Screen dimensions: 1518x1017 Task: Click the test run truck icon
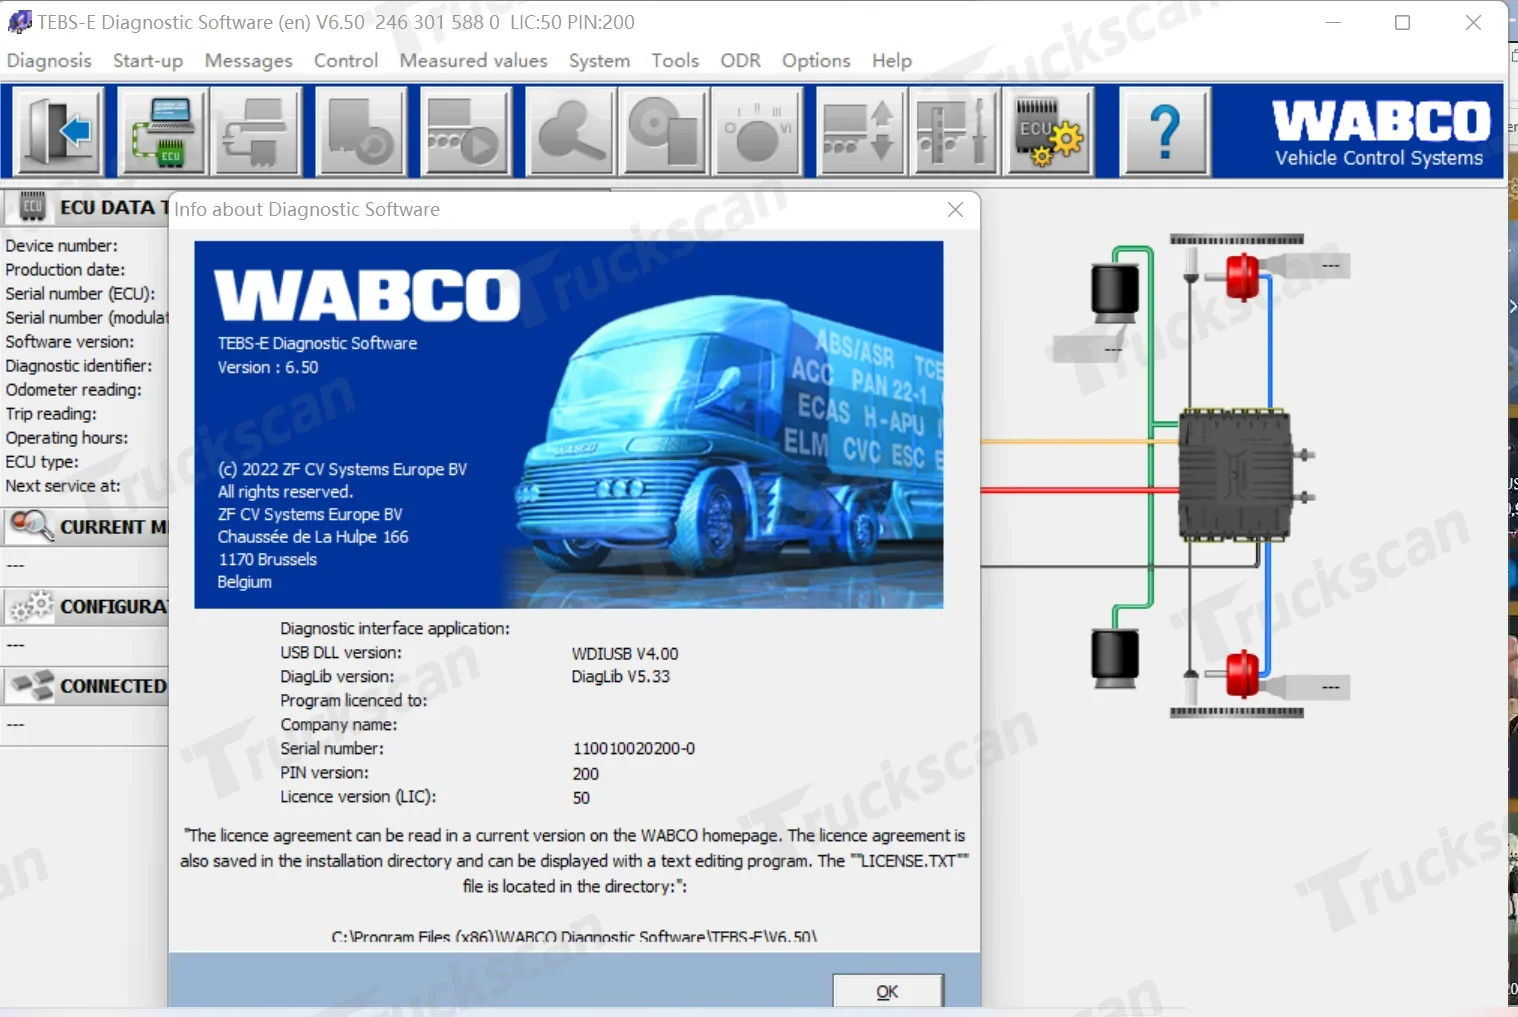point(465,131)
